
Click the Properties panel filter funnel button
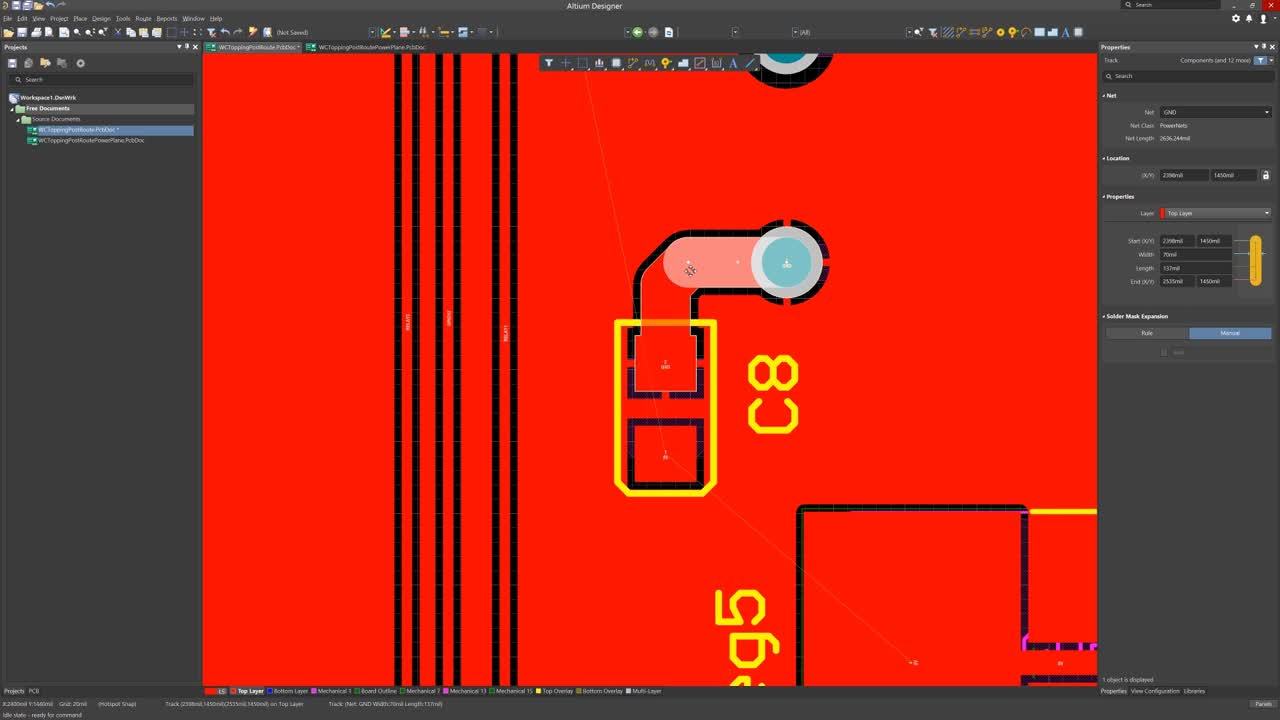pyautogui.click(x=1260, y=60)
